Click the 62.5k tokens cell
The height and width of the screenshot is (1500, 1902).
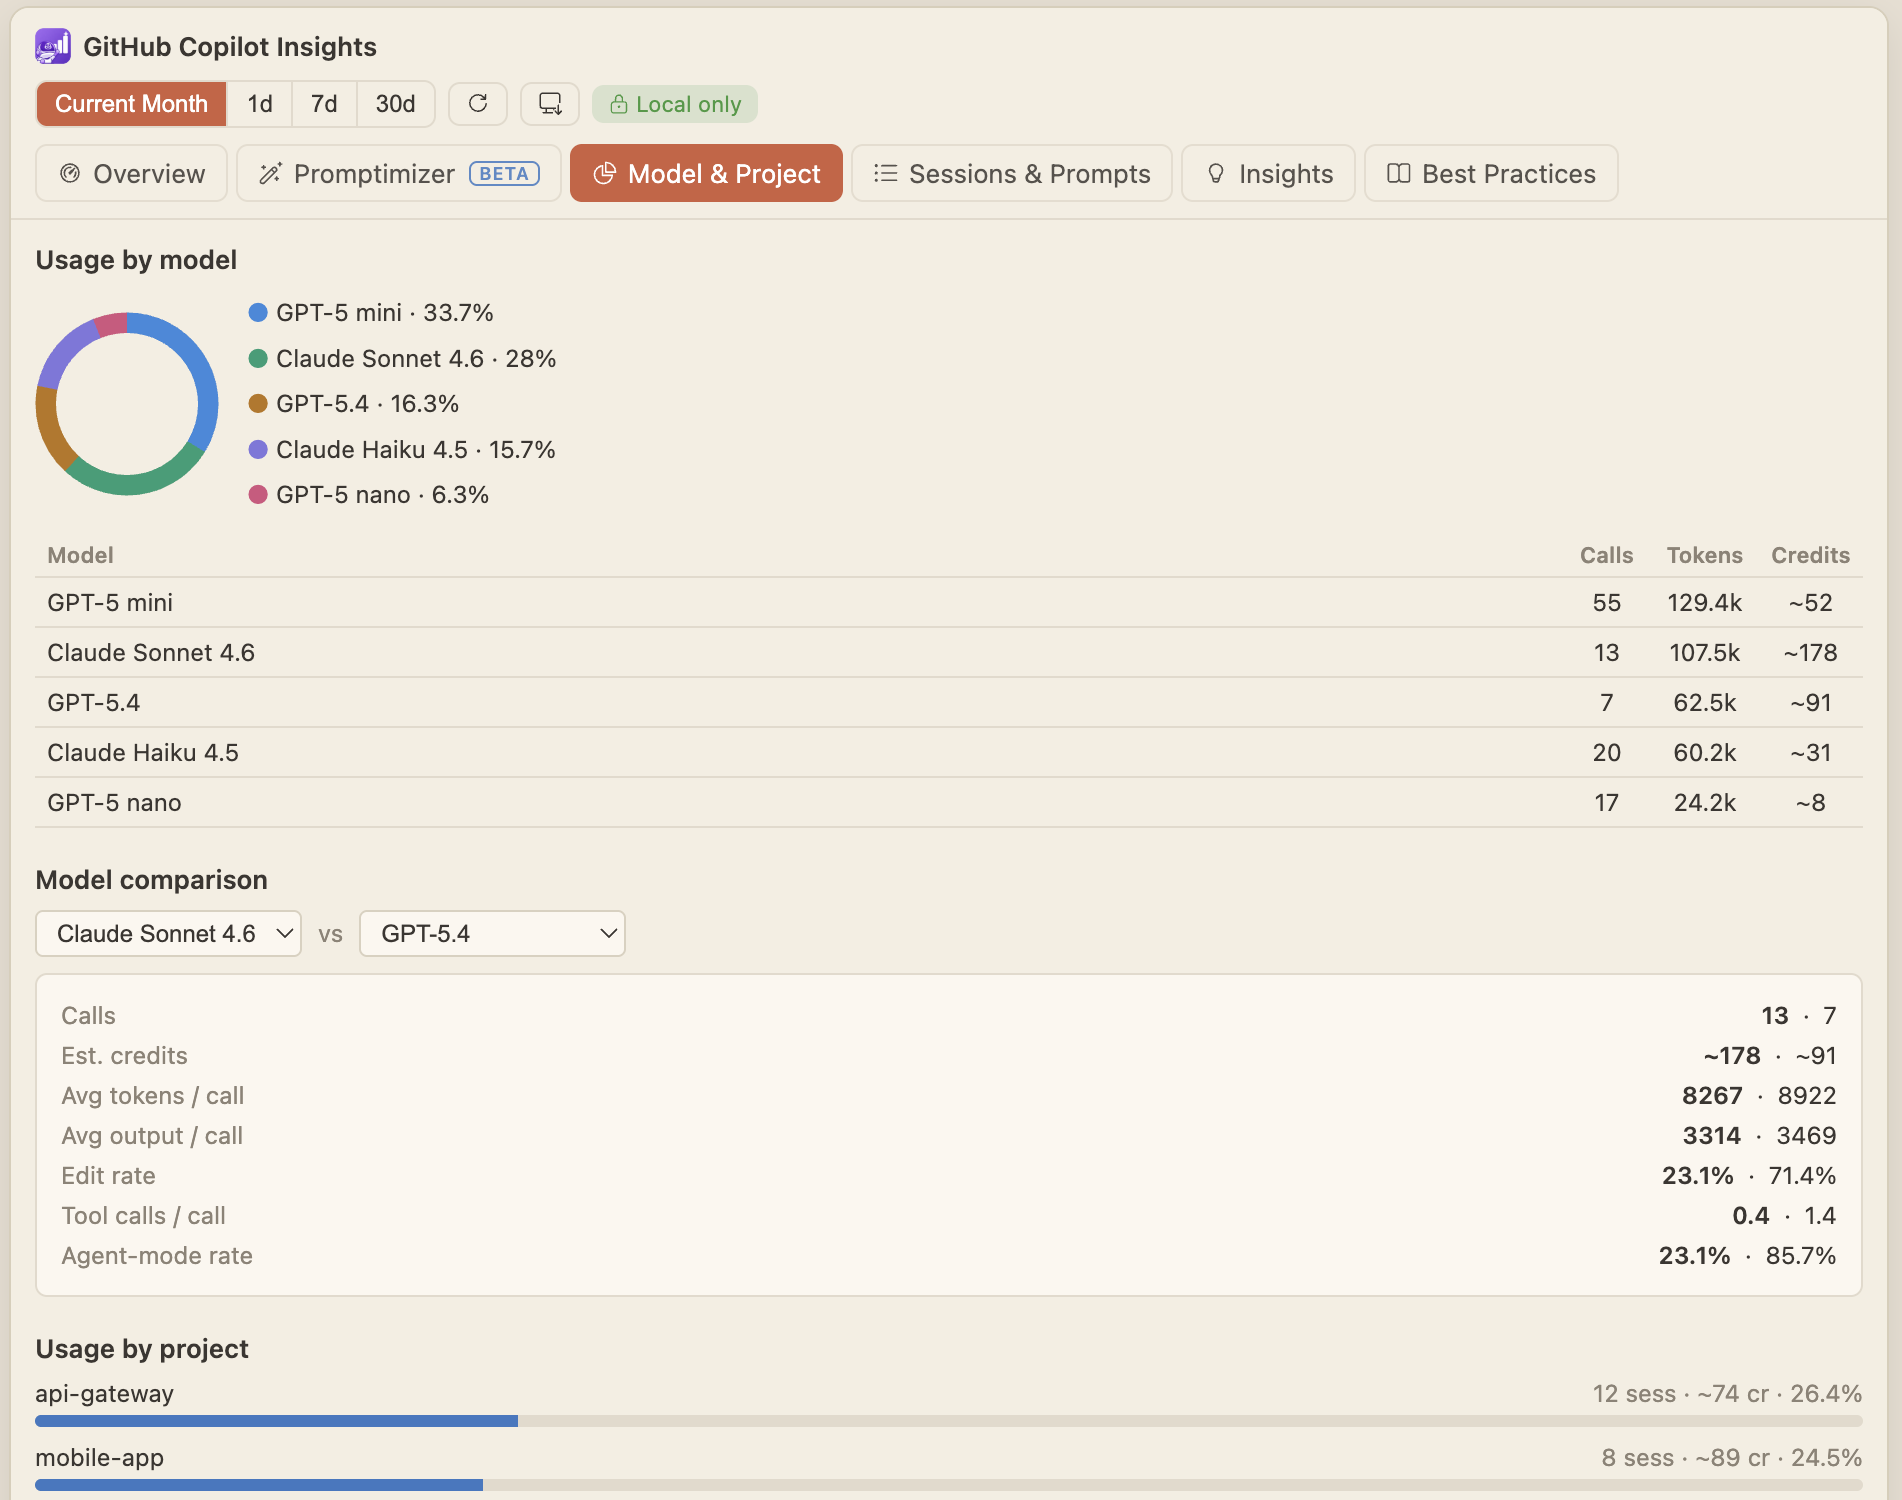pos(1704,702)
